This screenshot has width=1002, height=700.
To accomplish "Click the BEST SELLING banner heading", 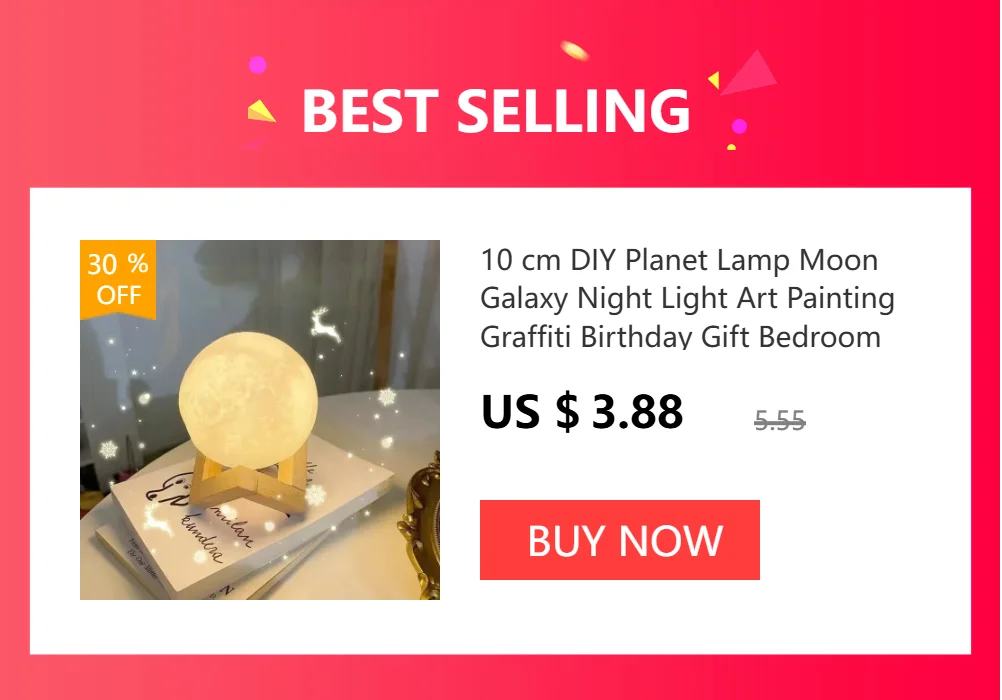I will point(496,111).
